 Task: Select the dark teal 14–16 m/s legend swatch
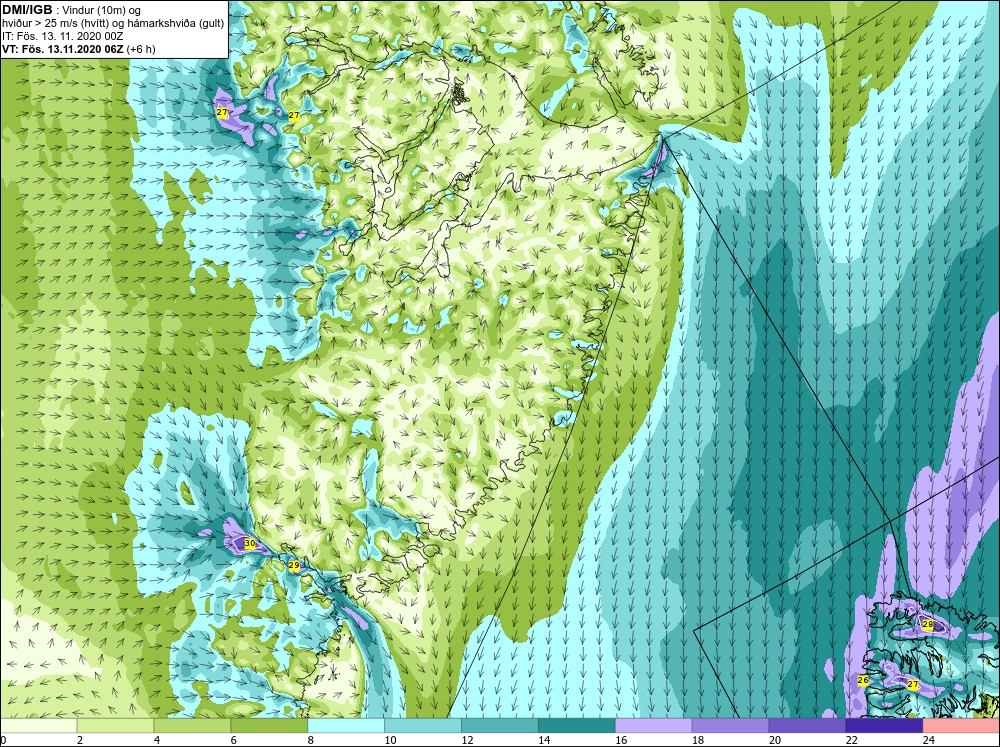577,726
